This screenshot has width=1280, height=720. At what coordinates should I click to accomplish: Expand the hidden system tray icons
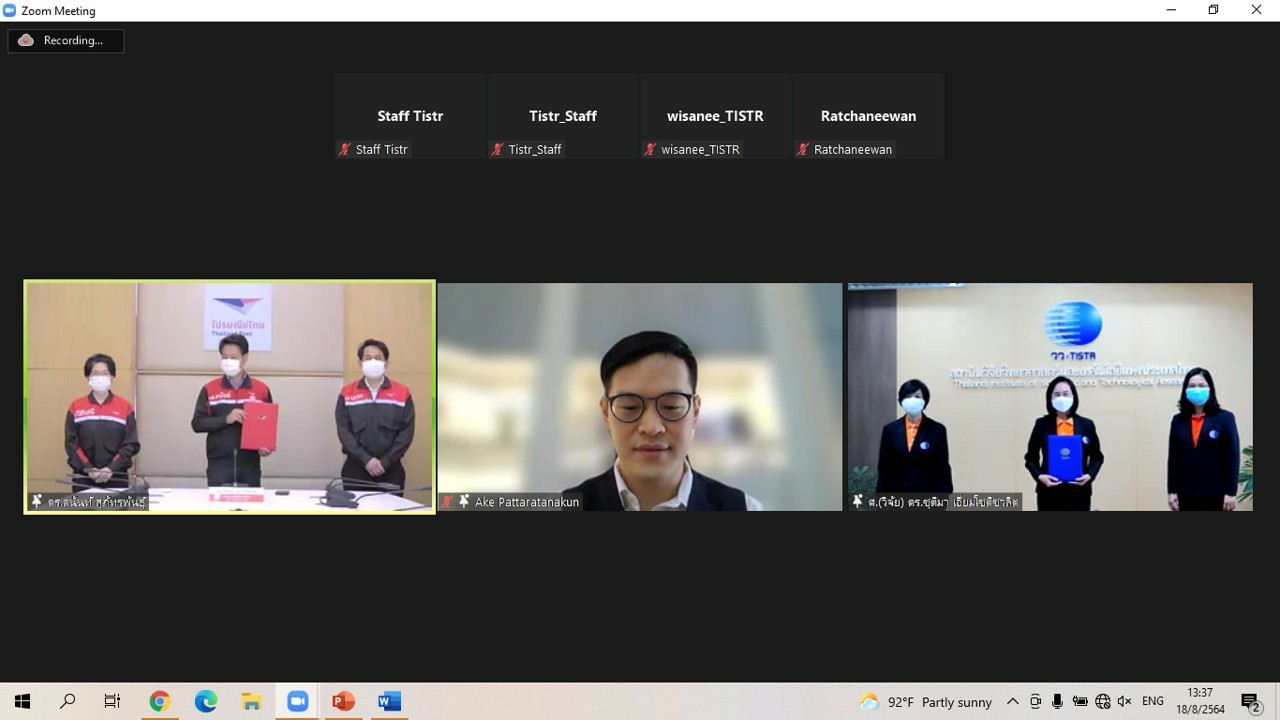pyautogui.click(x=1012, y=702)
